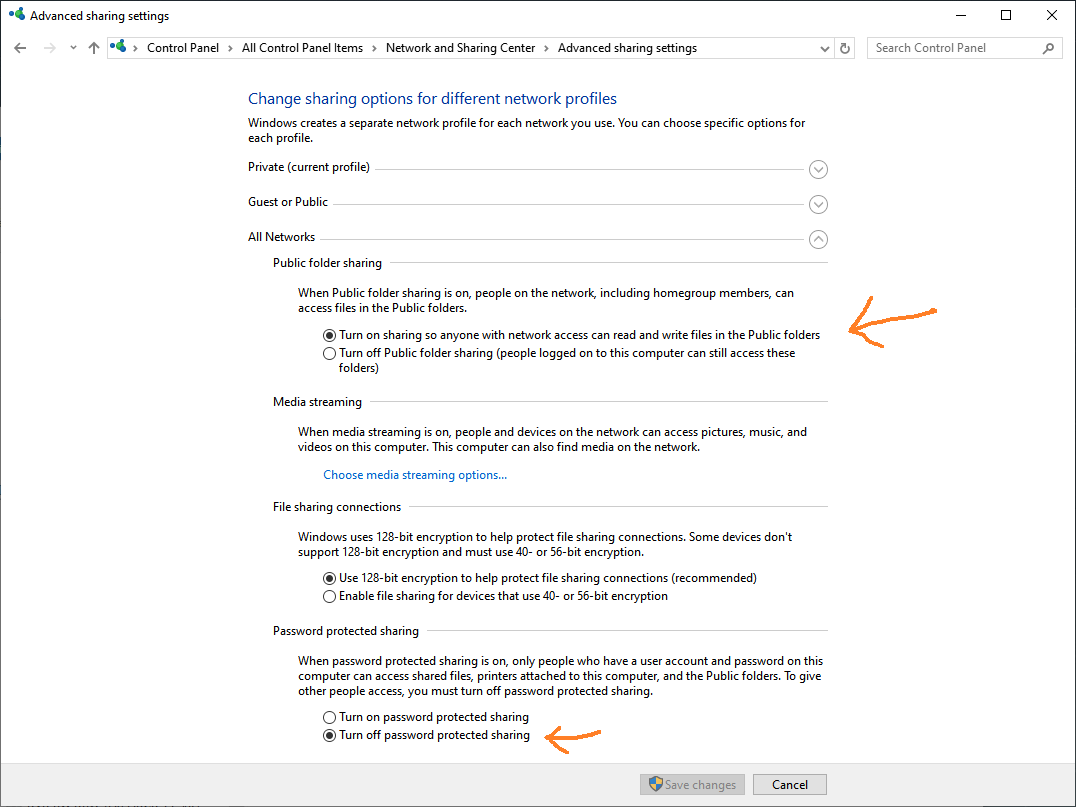The width and height of the screenshot is (1076, 807).
Task: Click the 'Password protected sharing' heading
Action: click(x=346, y=631)
